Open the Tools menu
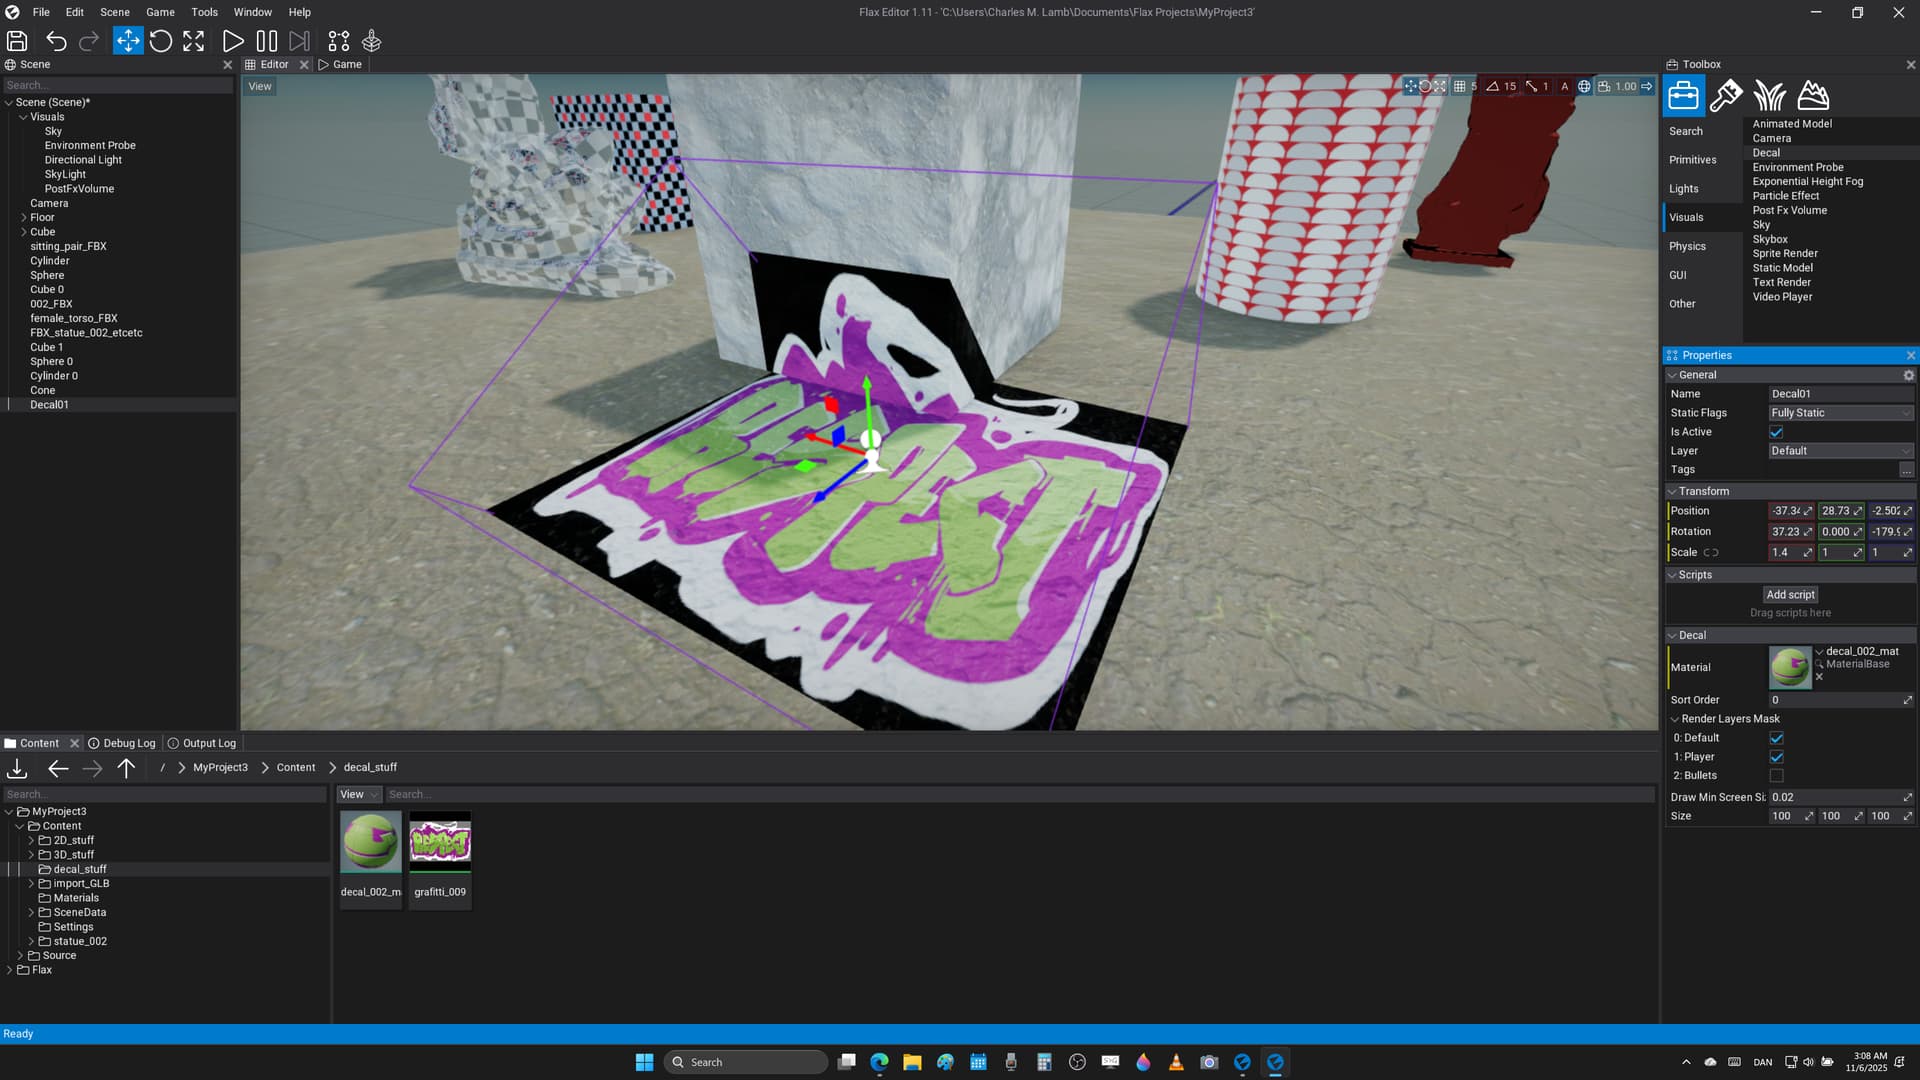Viewport: 1920px width, 1080px height. coord(204,12)
